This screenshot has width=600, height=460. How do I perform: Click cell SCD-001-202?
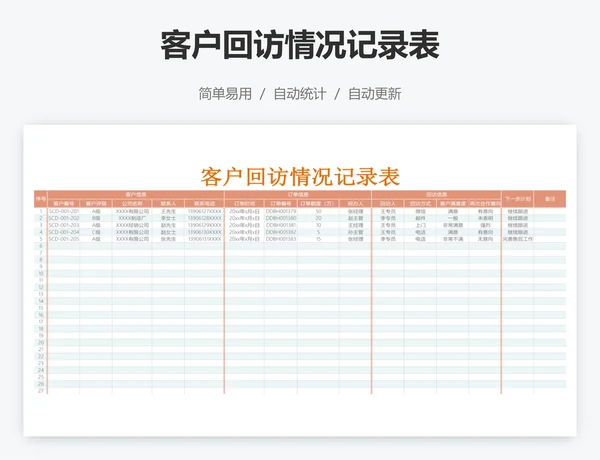[64, 218]
